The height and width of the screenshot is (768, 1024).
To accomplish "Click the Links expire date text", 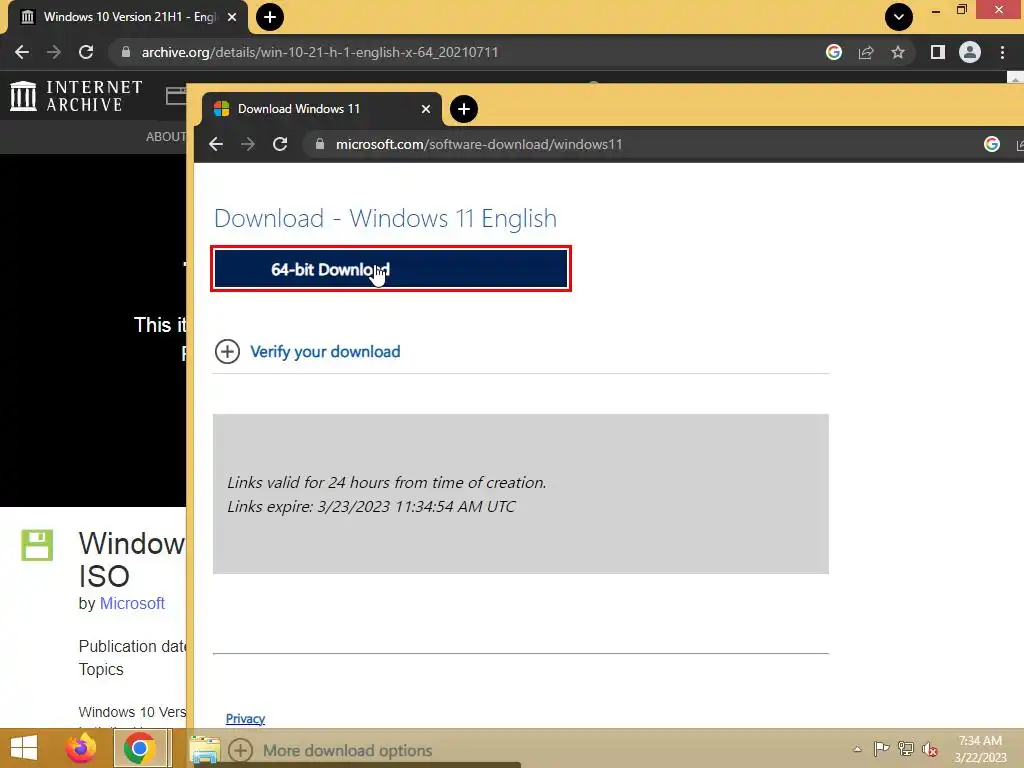I will (x=371, y=507).
